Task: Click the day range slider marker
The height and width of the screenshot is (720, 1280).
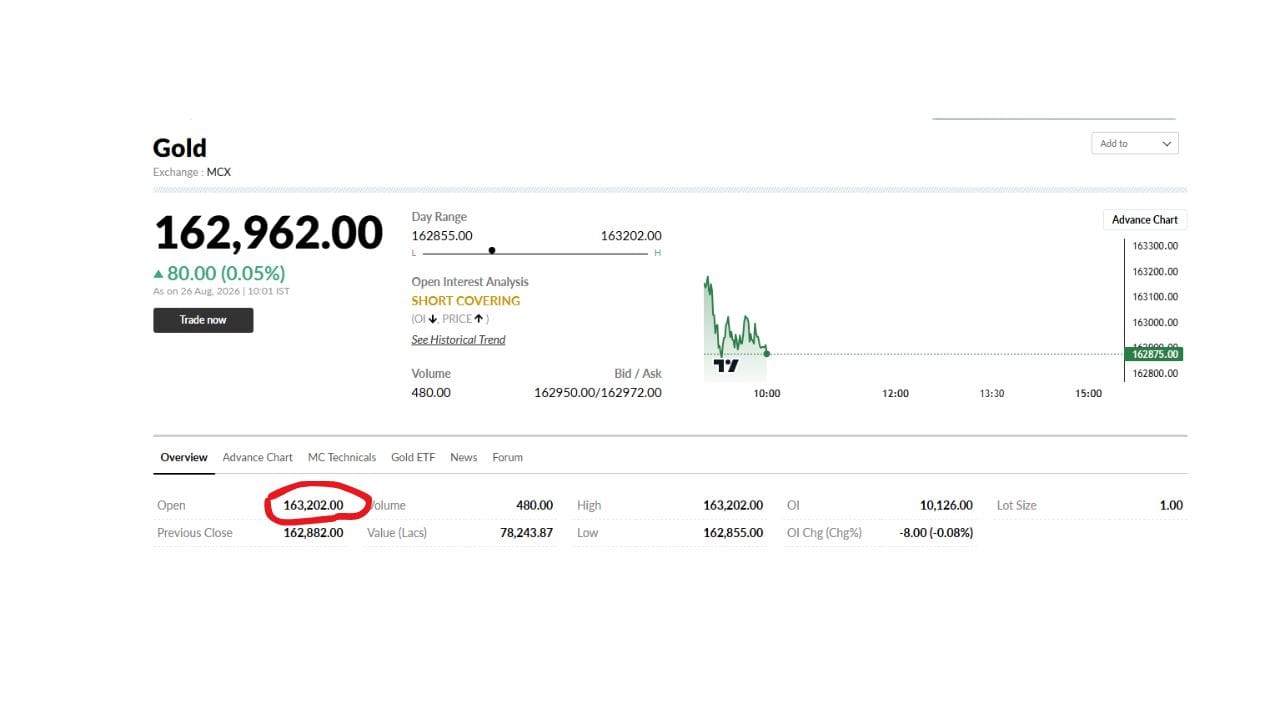Action: coord(492,250)
